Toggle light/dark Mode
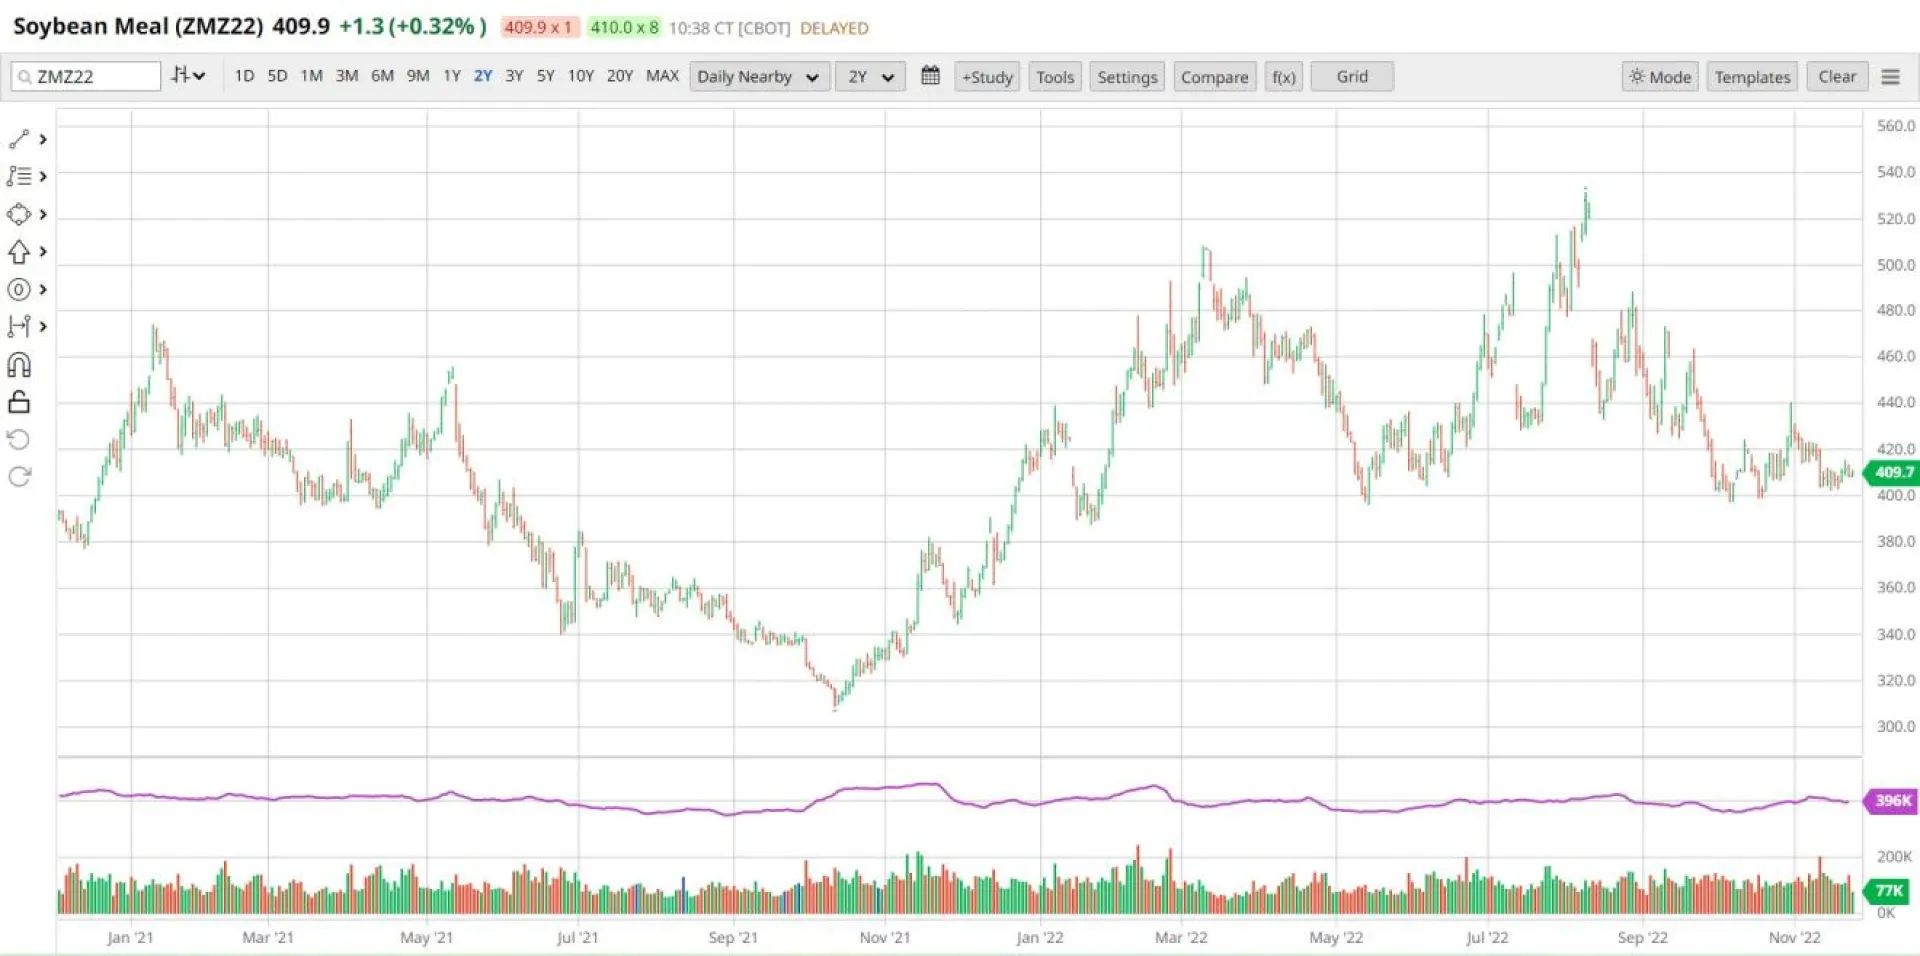This screenshot has width=1920, height=956. tap(1659, 76)
